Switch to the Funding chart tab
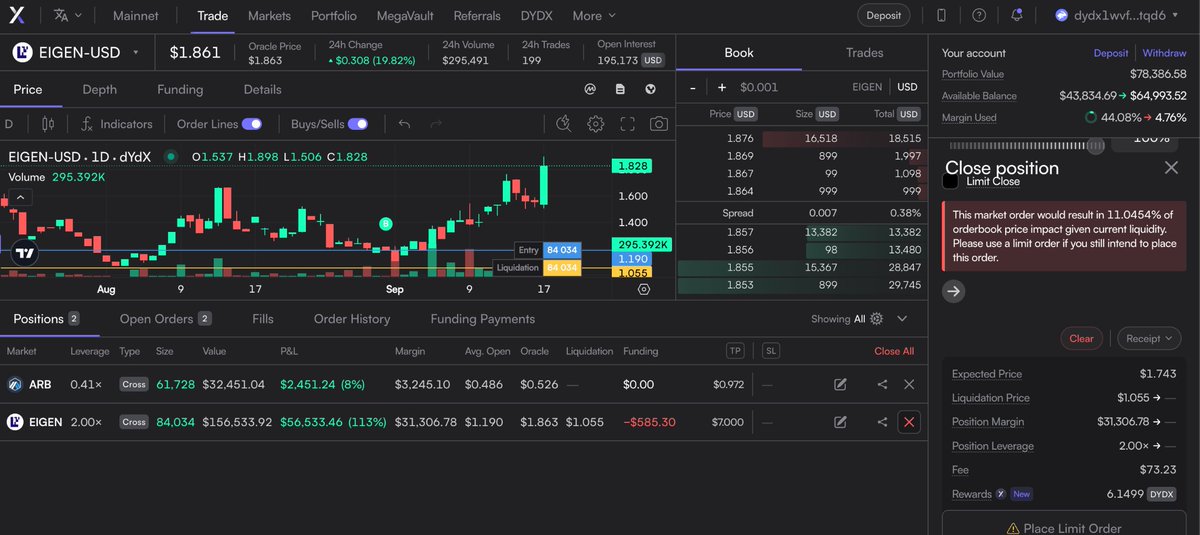The image size is (1200, 535). (x=180, y=89)
